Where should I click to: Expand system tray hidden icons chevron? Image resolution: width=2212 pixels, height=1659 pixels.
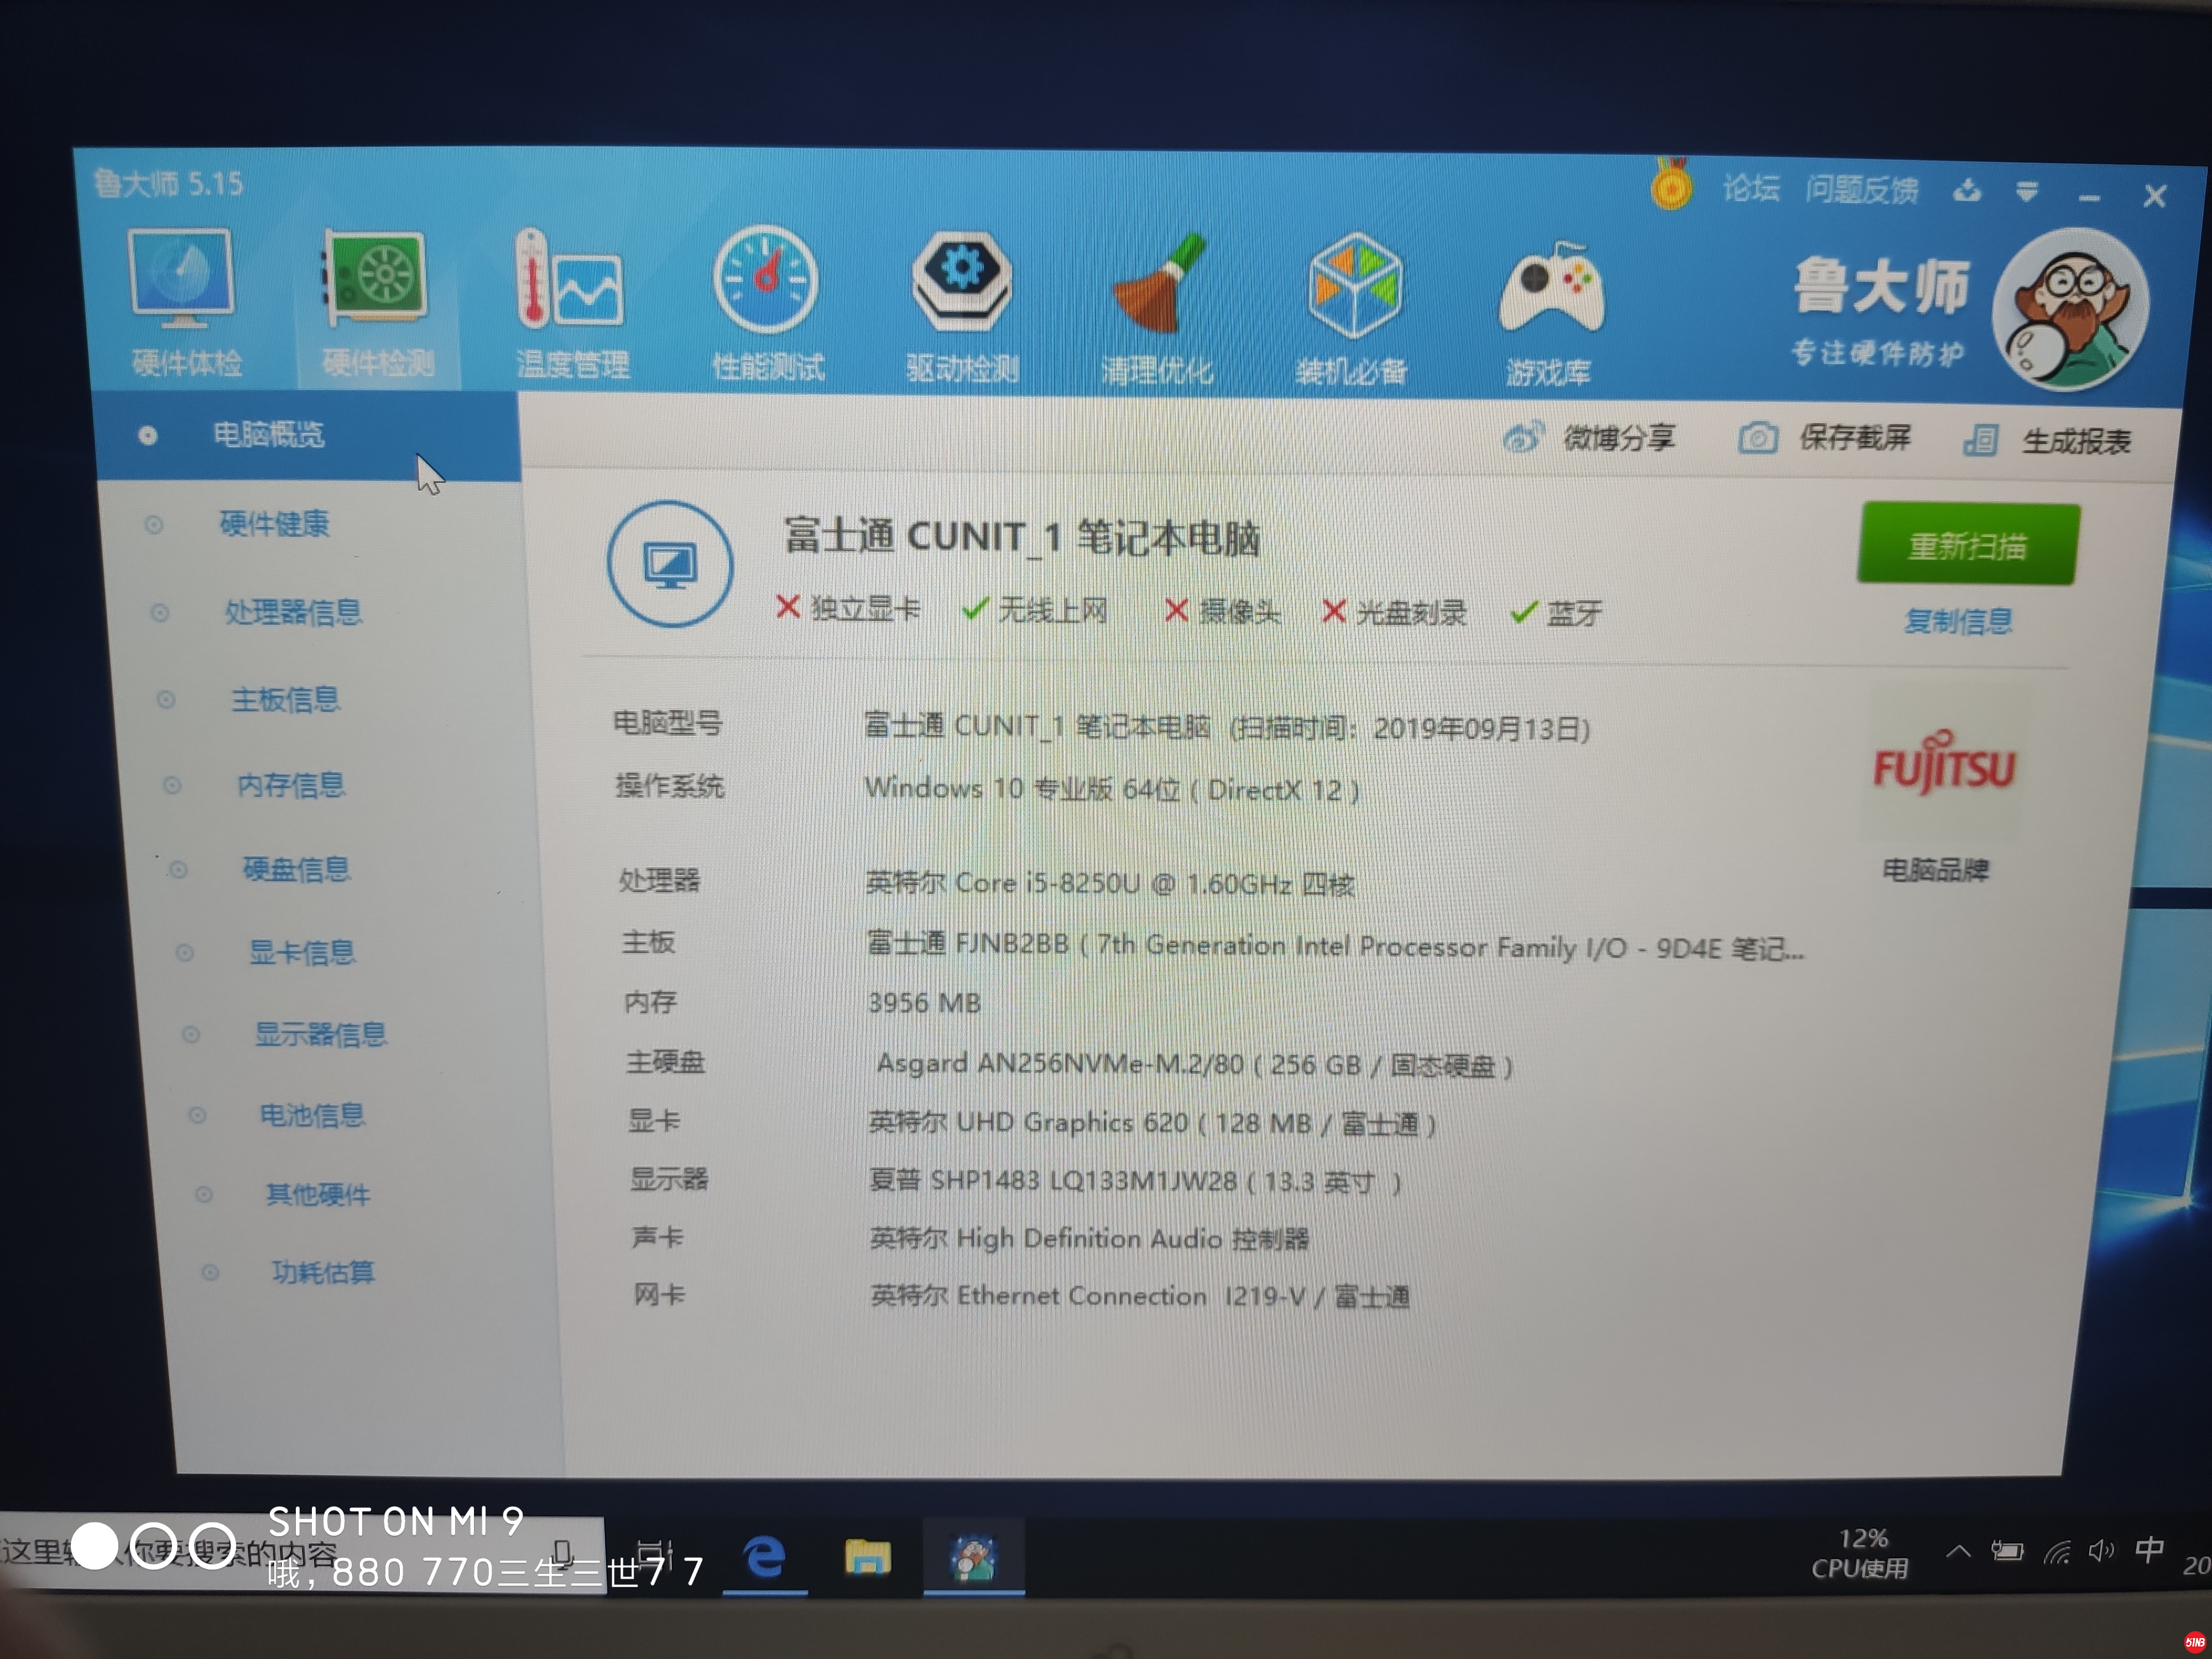pyautogui.click(x=1958, y=1551)
